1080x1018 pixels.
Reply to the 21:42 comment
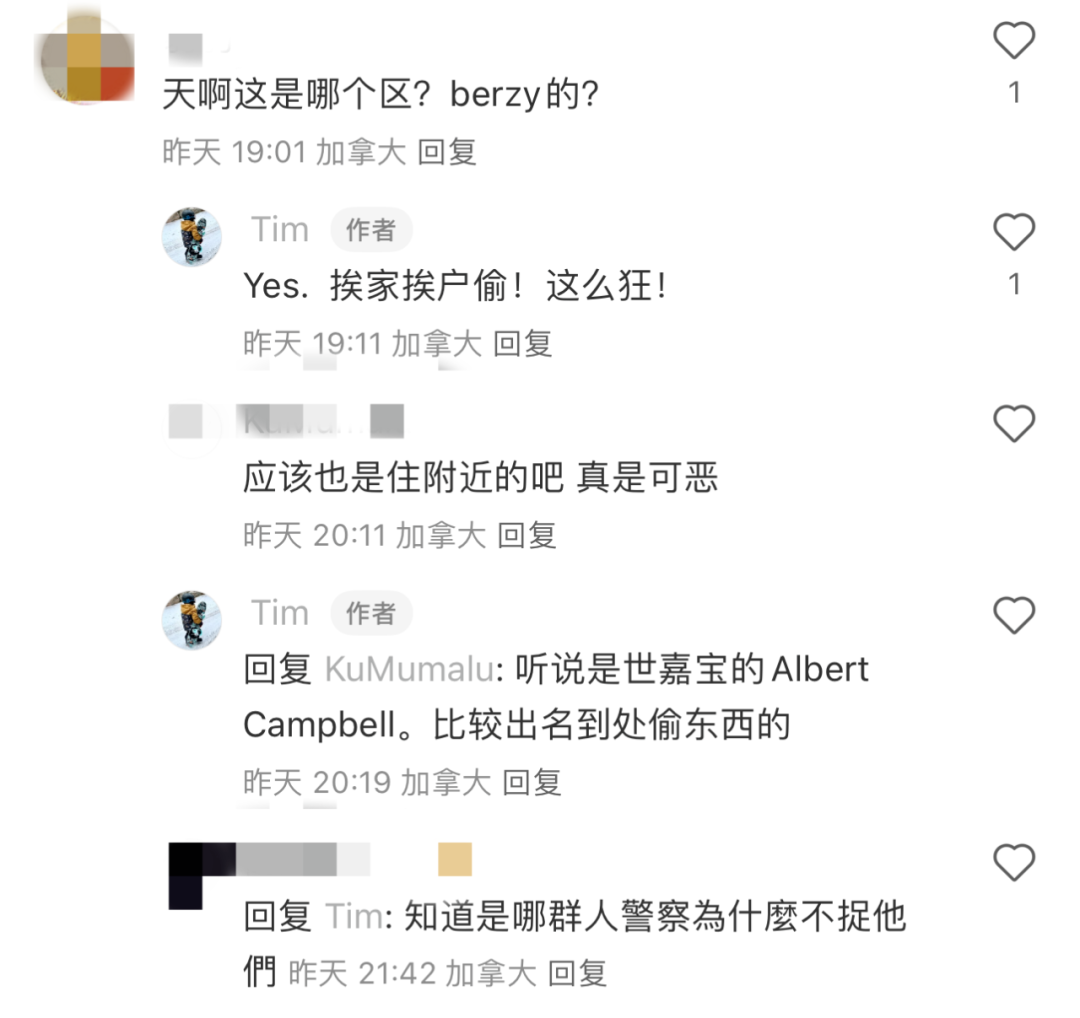577,974
